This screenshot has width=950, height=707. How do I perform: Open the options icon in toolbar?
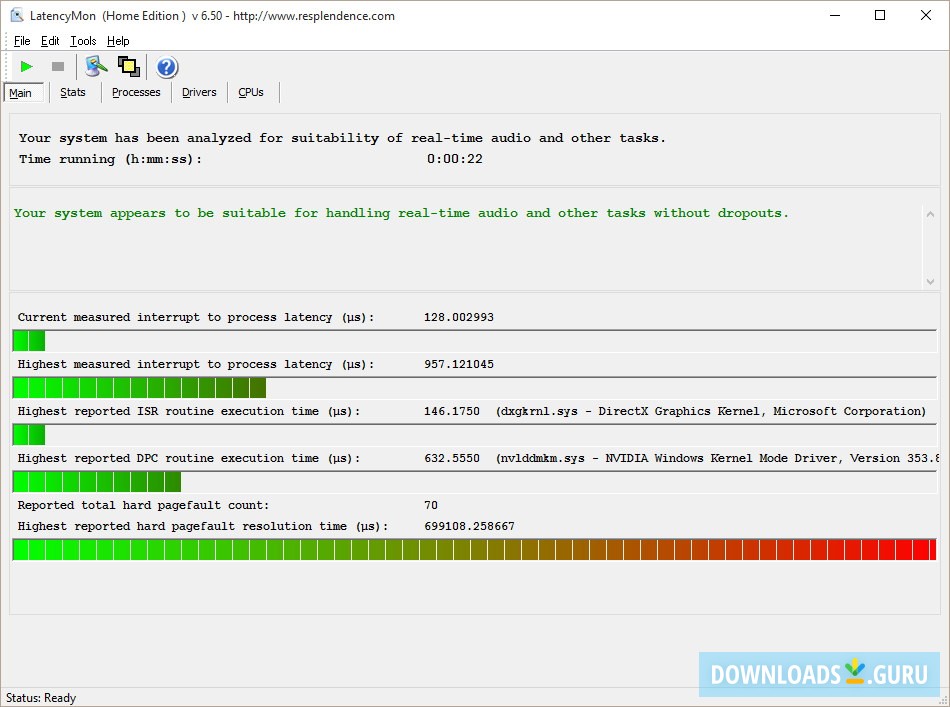click(96, 67)
